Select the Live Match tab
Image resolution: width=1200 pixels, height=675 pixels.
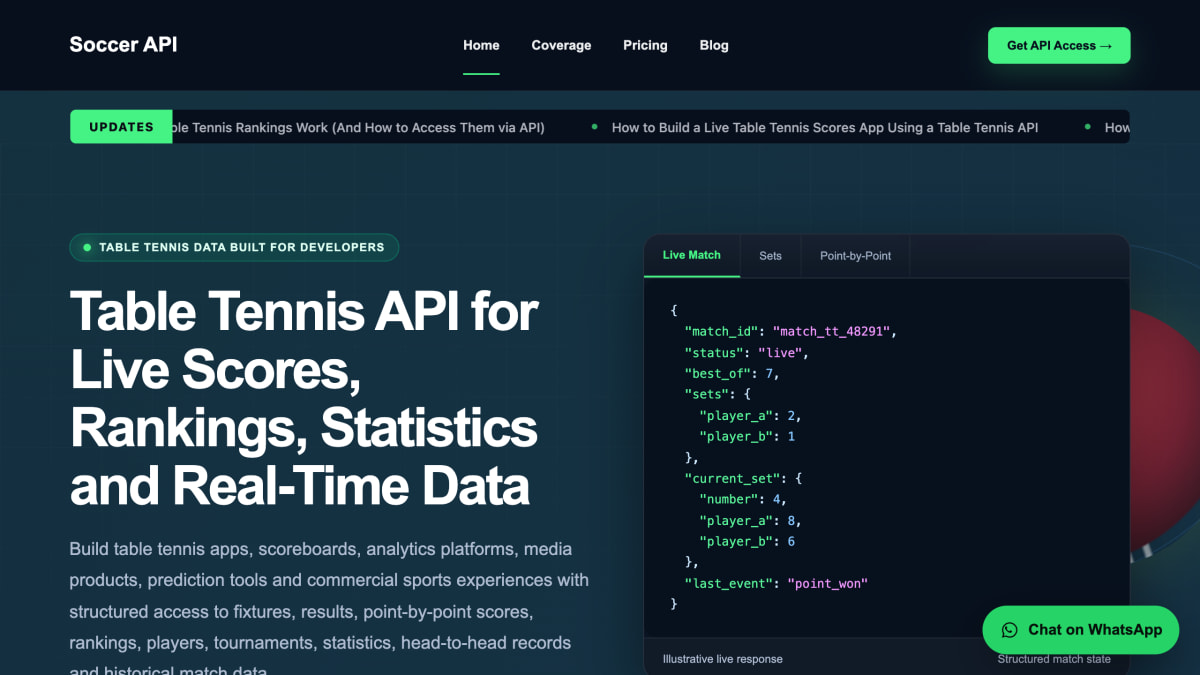coord(691,255)
